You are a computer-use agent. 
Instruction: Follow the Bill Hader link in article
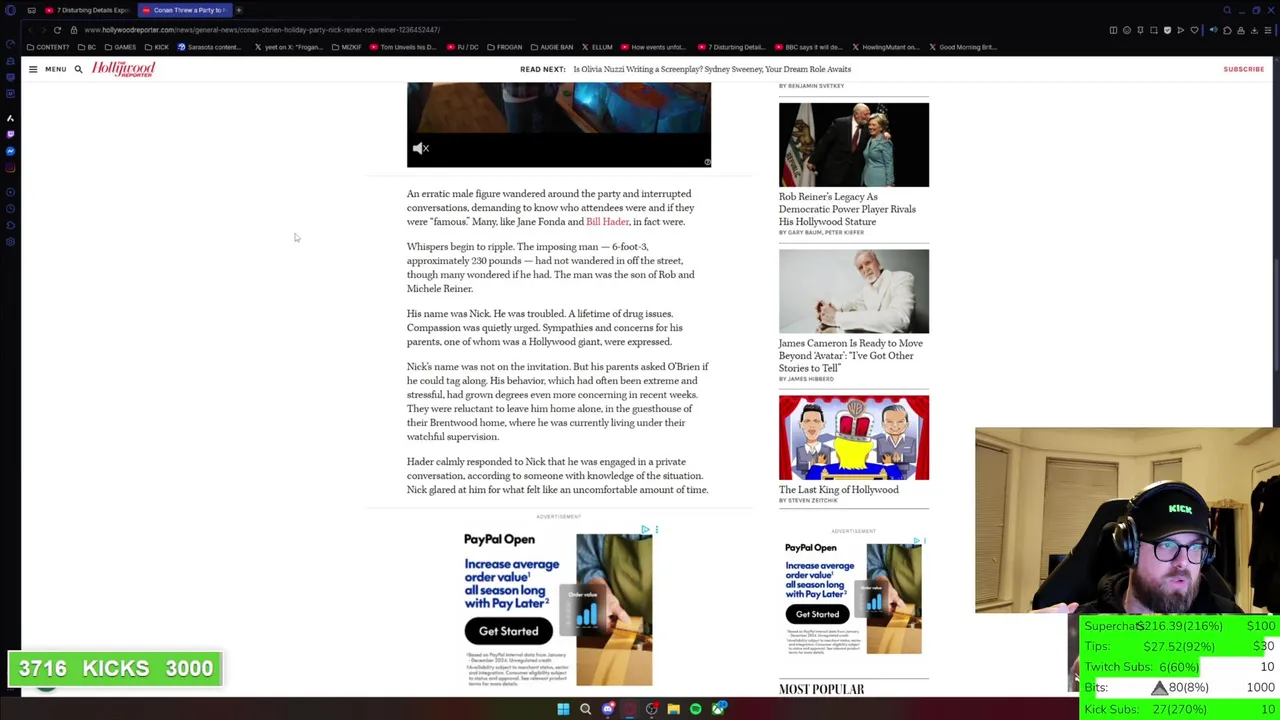coord(607,222)
